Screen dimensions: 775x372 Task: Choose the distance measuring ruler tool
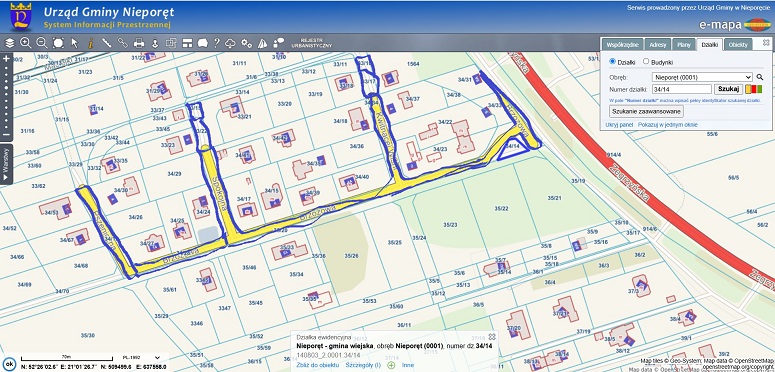point(106,43)
